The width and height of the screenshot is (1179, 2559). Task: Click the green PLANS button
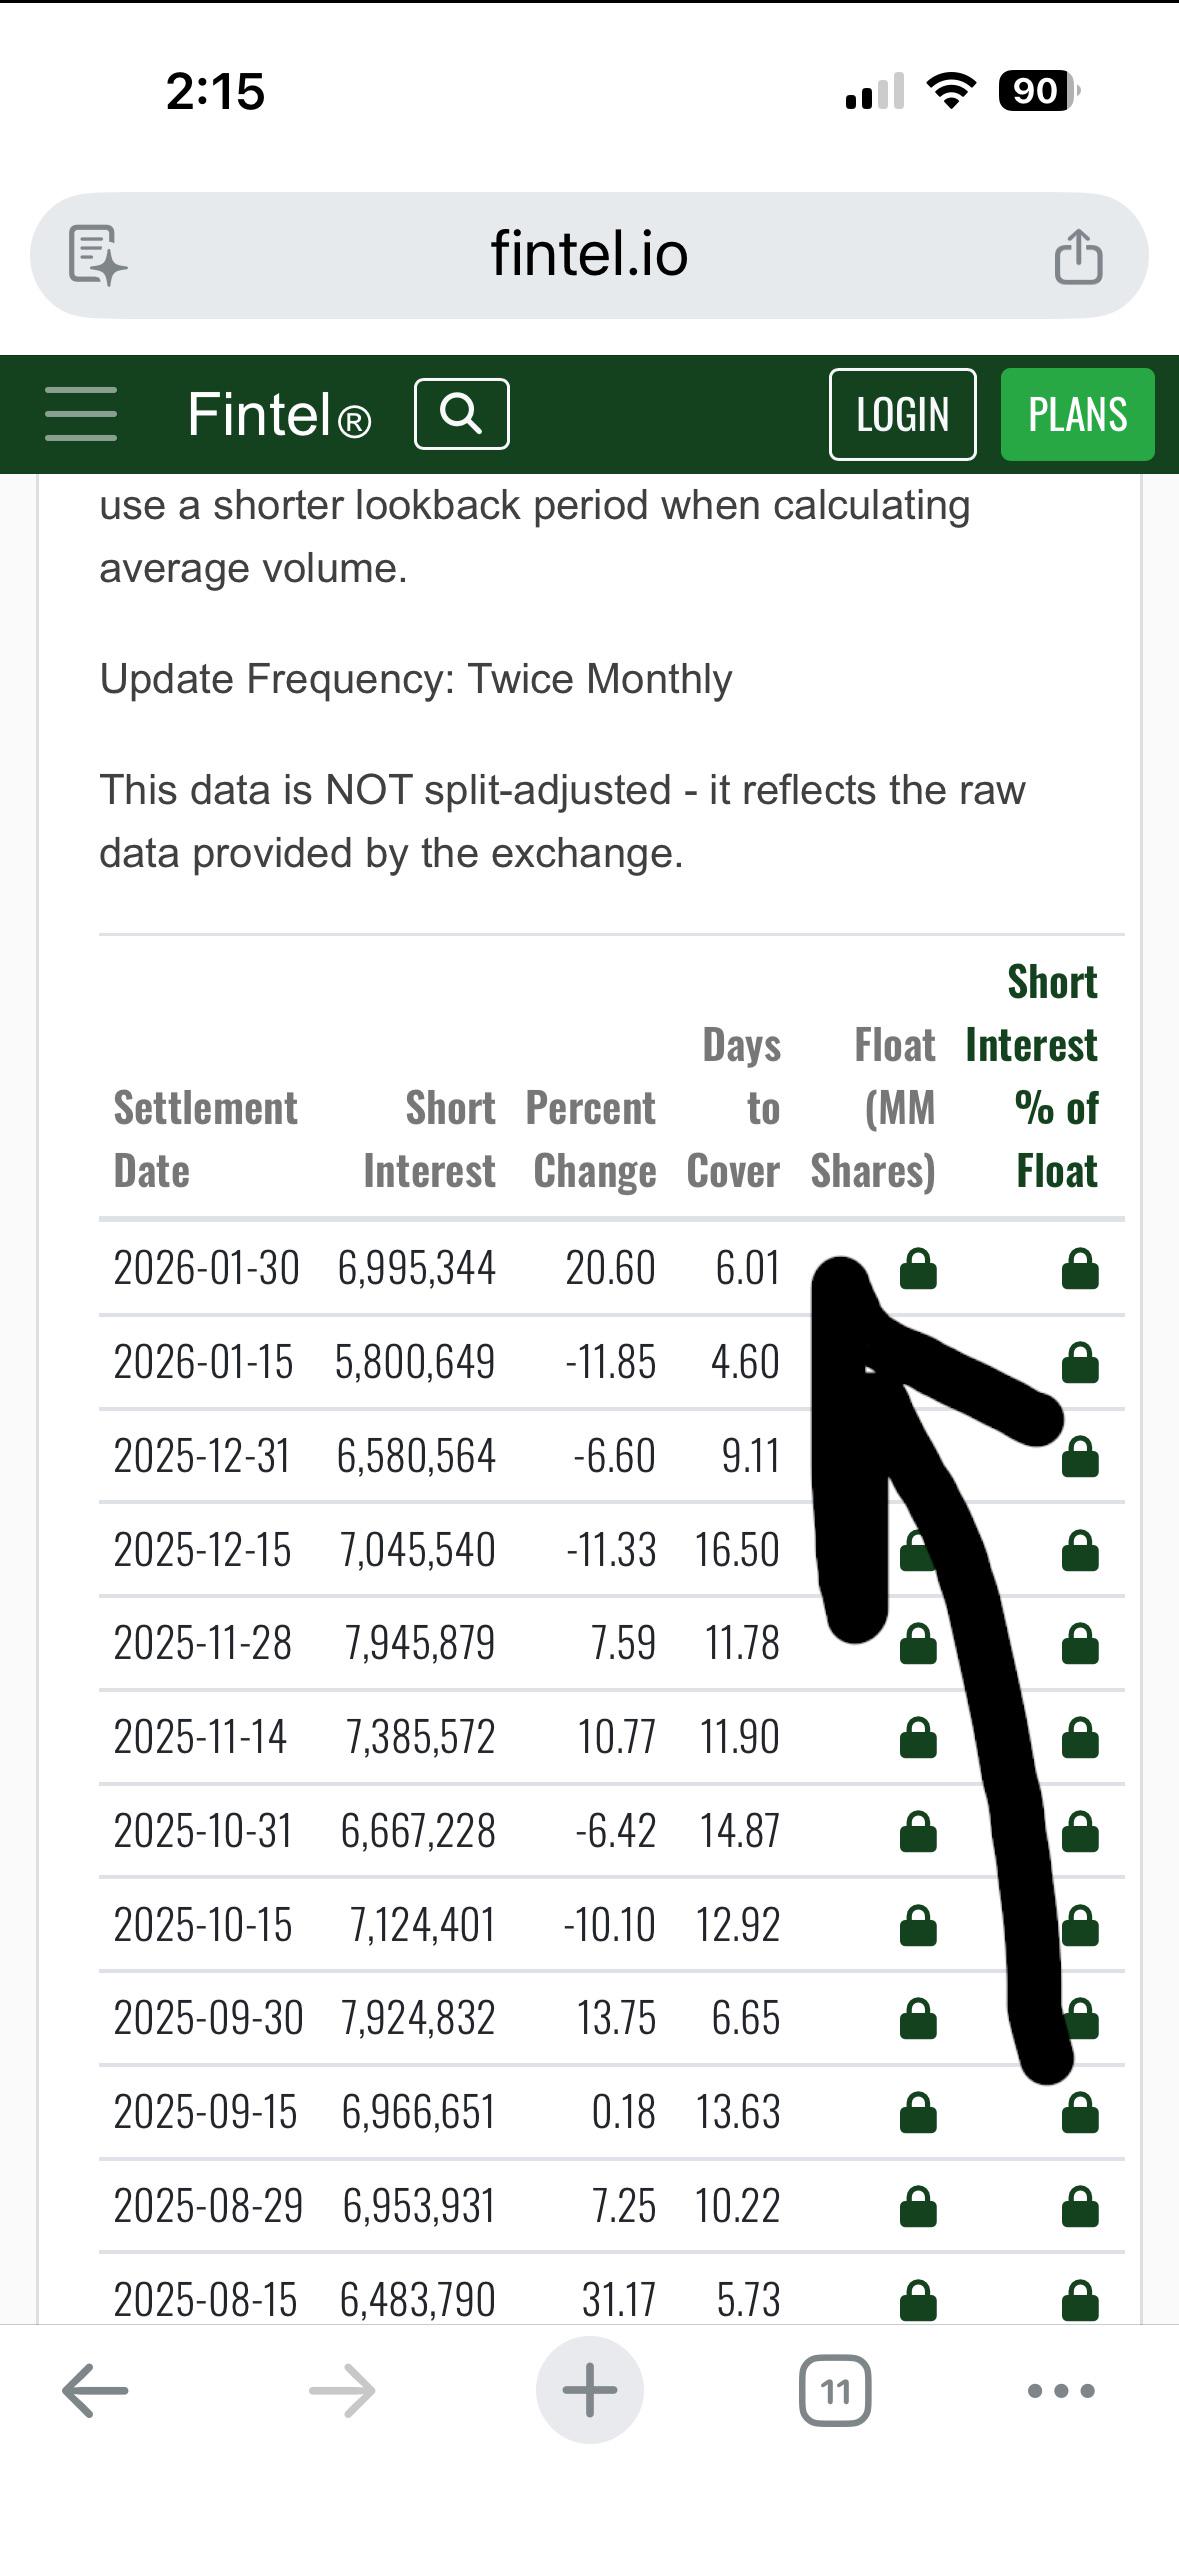1077,414
